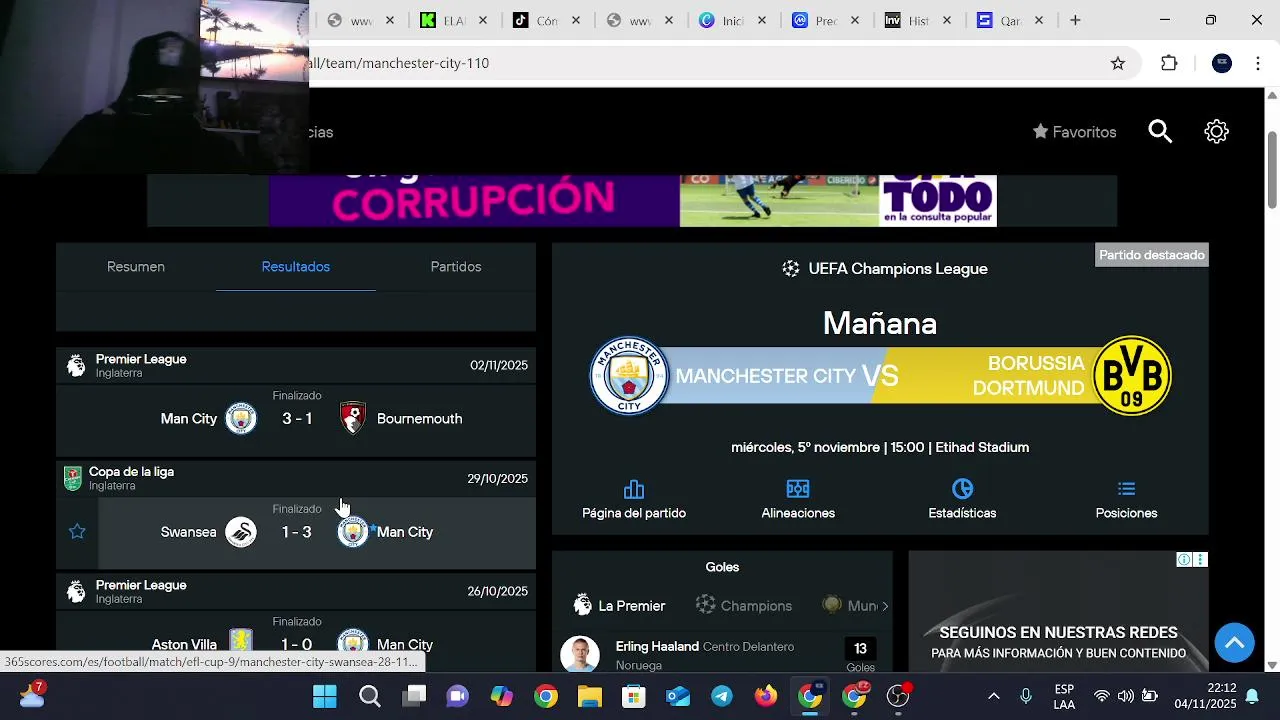Viewport: 1280px width, 720px height.
Task: Open File Explorer from the taskbar
Action: 590,696
